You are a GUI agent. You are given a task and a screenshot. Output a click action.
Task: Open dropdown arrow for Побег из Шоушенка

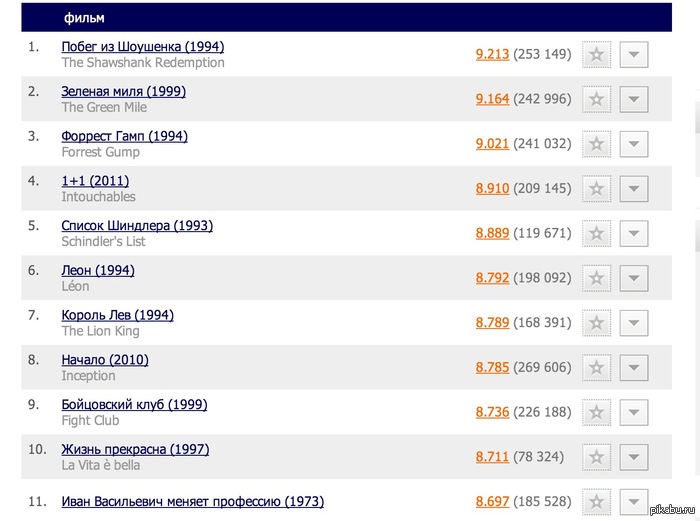(x=634, y=55)
